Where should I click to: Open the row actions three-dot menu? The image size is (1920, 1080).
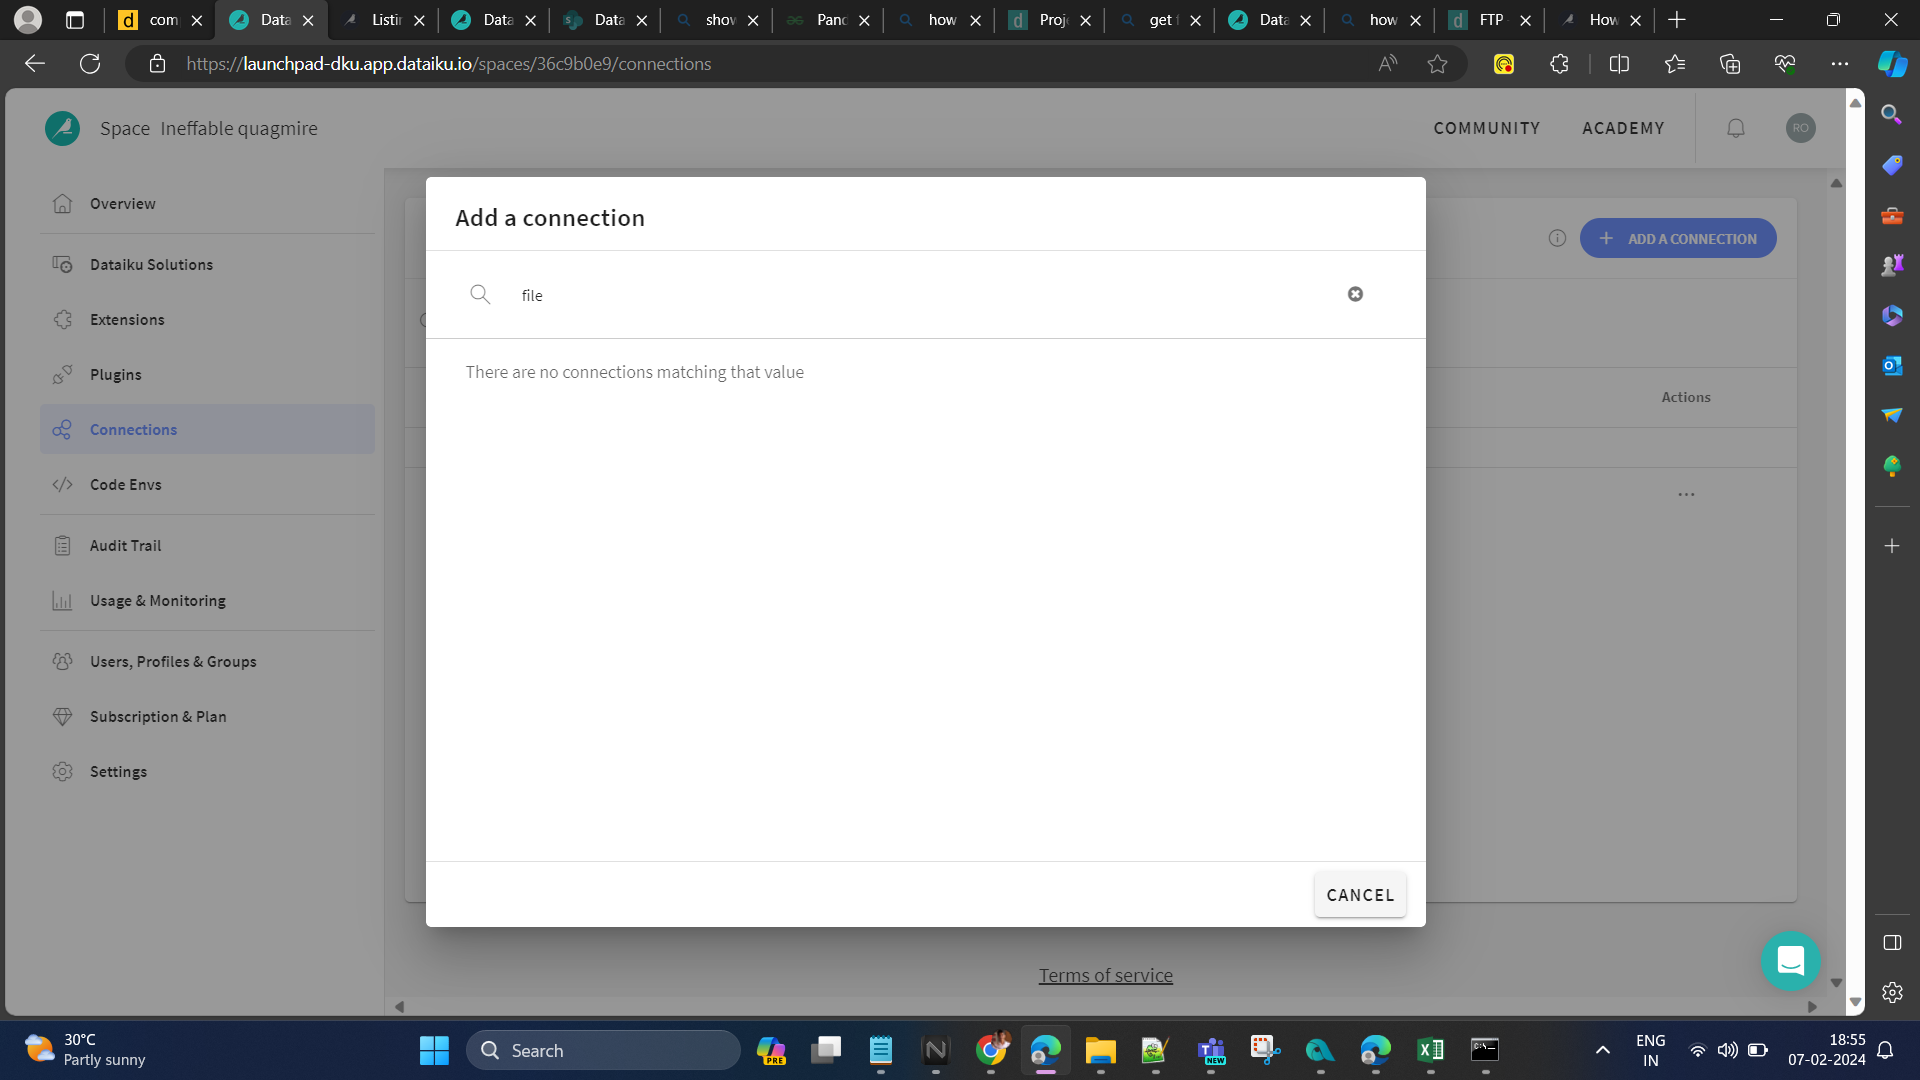(x=1686, y=494)
